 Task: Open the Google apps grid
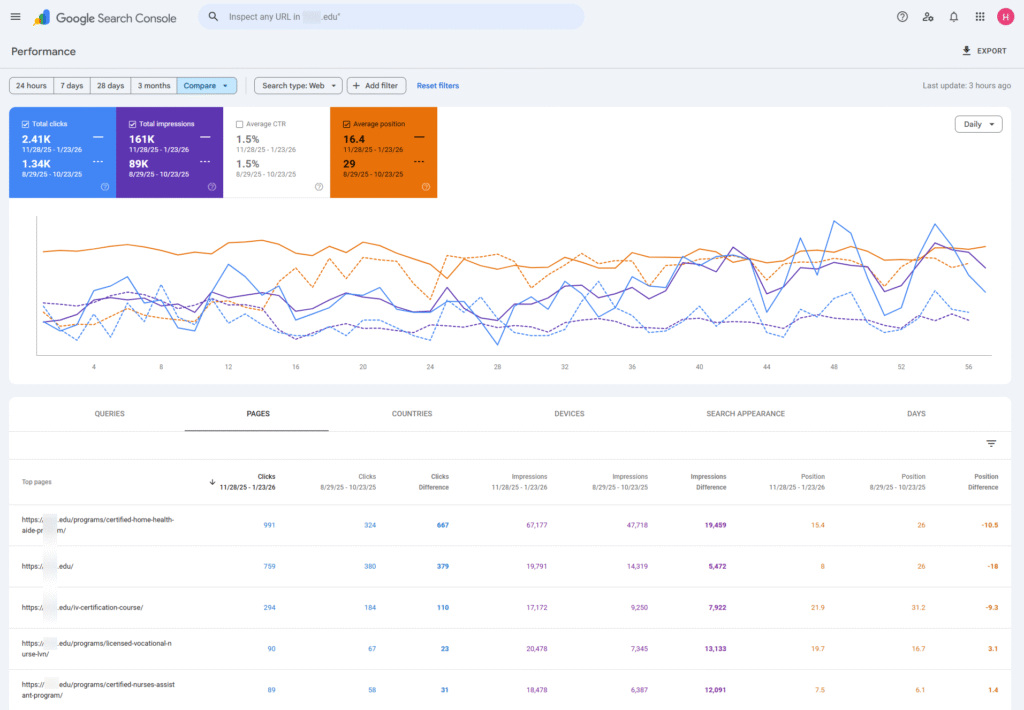[x=979, y=16]
